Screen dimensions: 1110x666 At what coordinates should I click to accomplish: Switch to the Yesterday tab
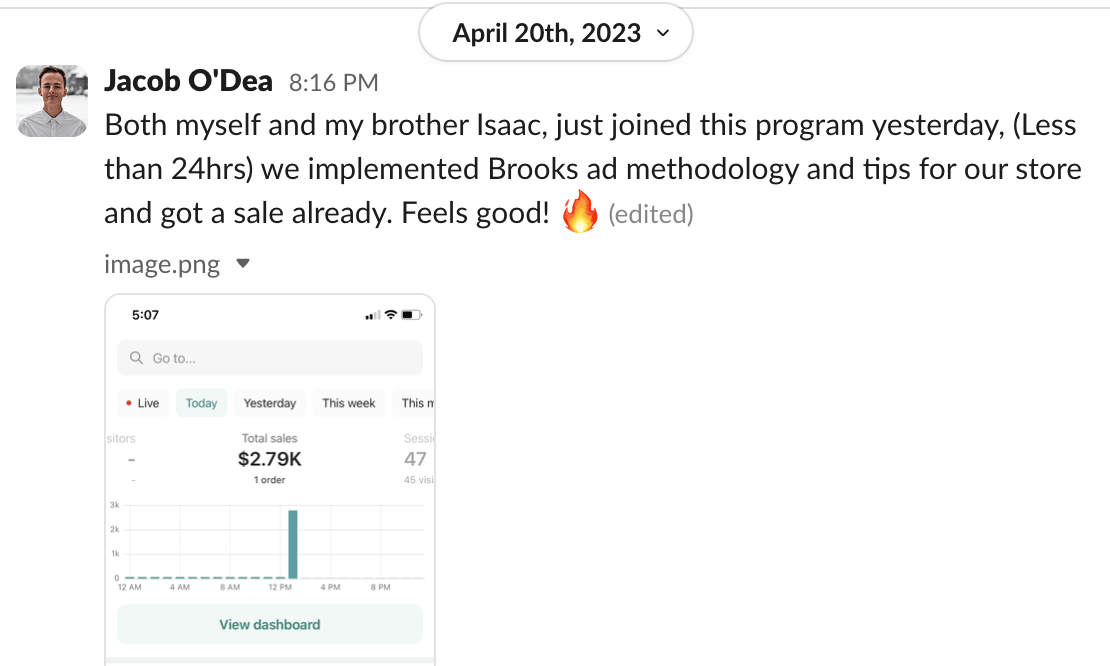pyautogui.click(x=270, y=403)
